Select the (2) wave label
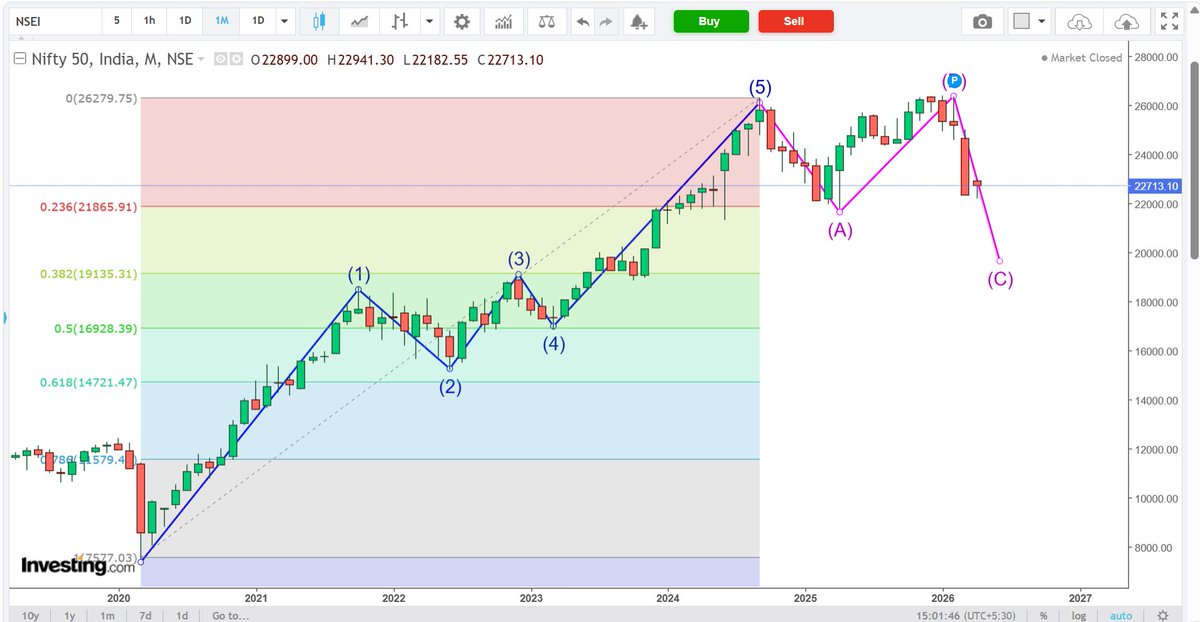1200x622 pixels. pos(451,388)
